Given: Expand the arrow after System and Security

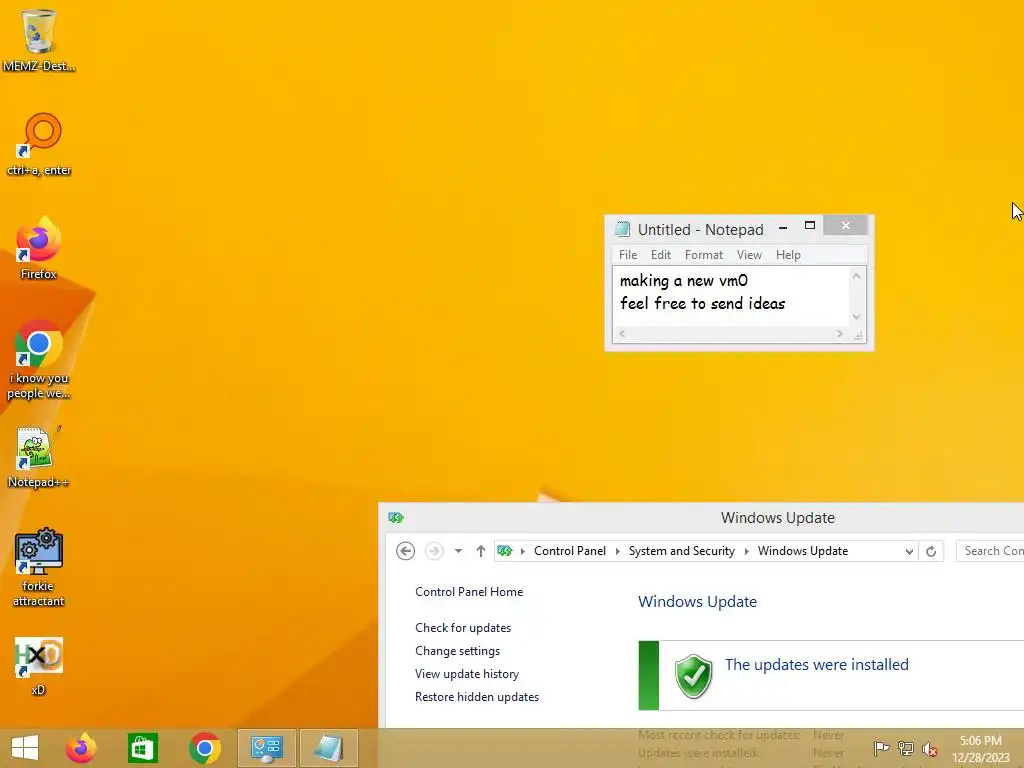Looking at the screenshot, I should click(x=746, y=551).
